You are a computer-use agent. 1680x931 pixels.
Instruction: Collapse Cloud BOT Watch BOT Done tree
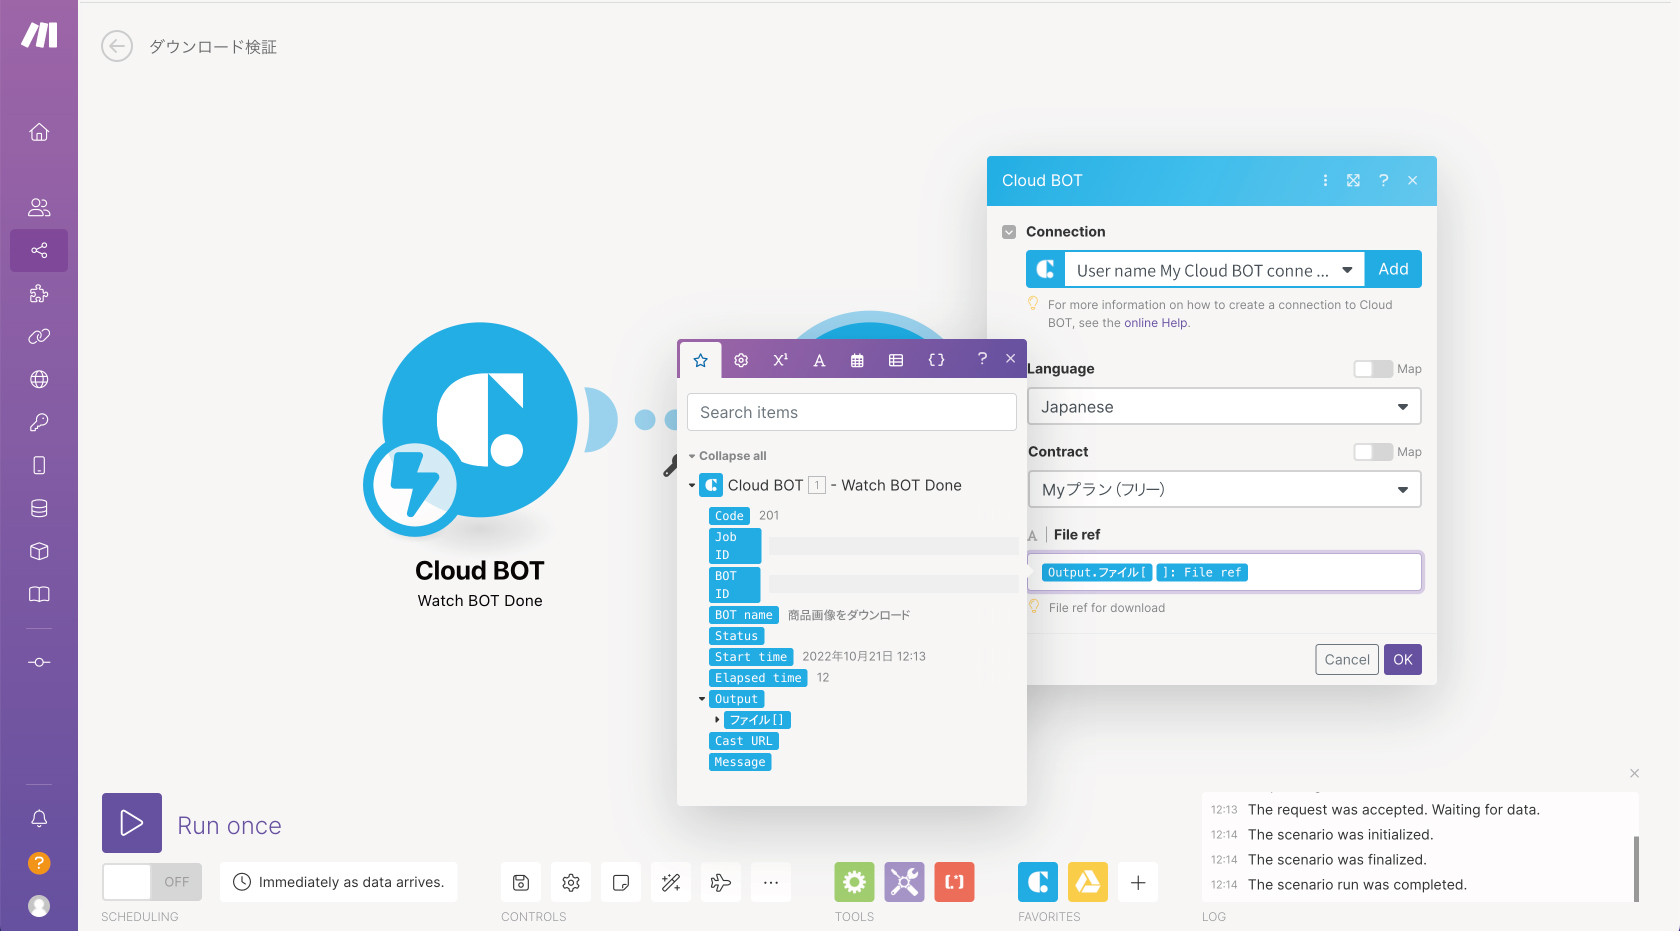(x=692, y=486)
